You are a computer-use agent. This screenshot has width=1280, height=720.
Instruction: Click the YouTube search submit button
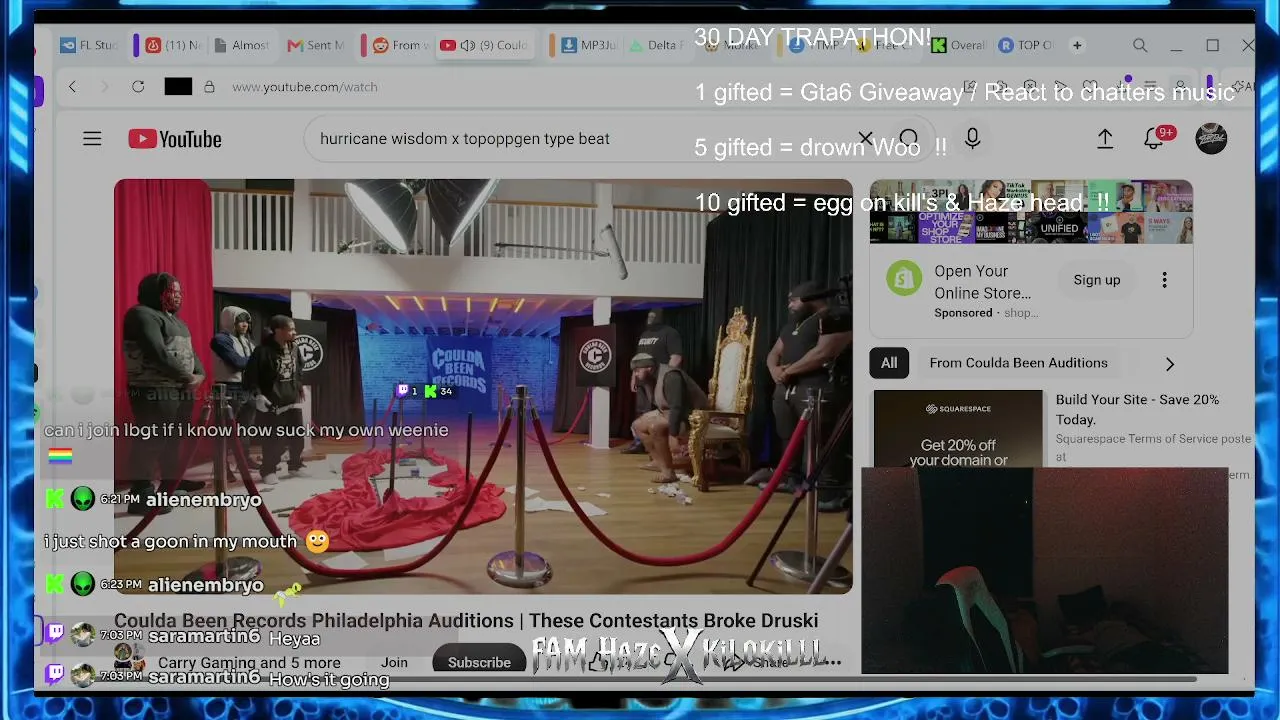(908, 139)
